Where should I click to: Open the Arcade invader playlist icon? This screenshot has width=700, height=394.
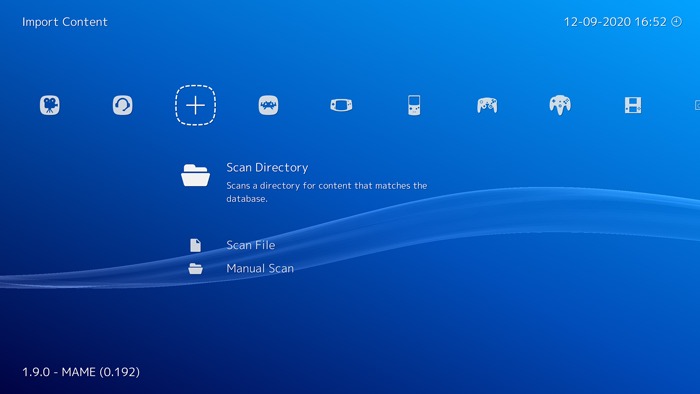click(268, 105)
